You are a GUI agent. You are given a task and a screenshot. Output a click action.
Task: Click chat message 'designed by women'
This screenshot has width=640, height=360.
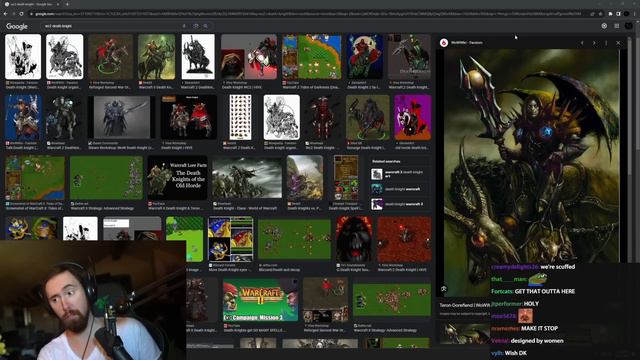tap(537, 340)
